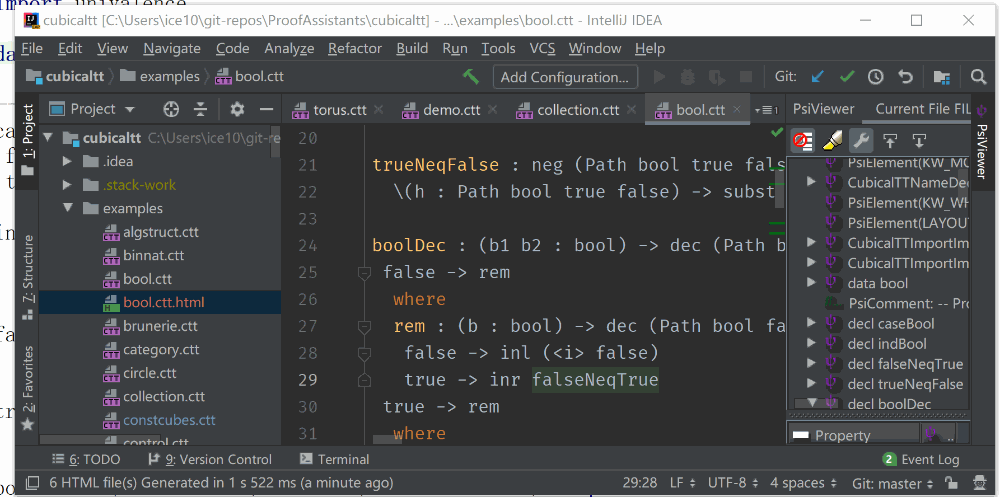Click the Git Commit checkmark icon
1000x497 pixels.
pyautogui.click(x=847, y=77)
